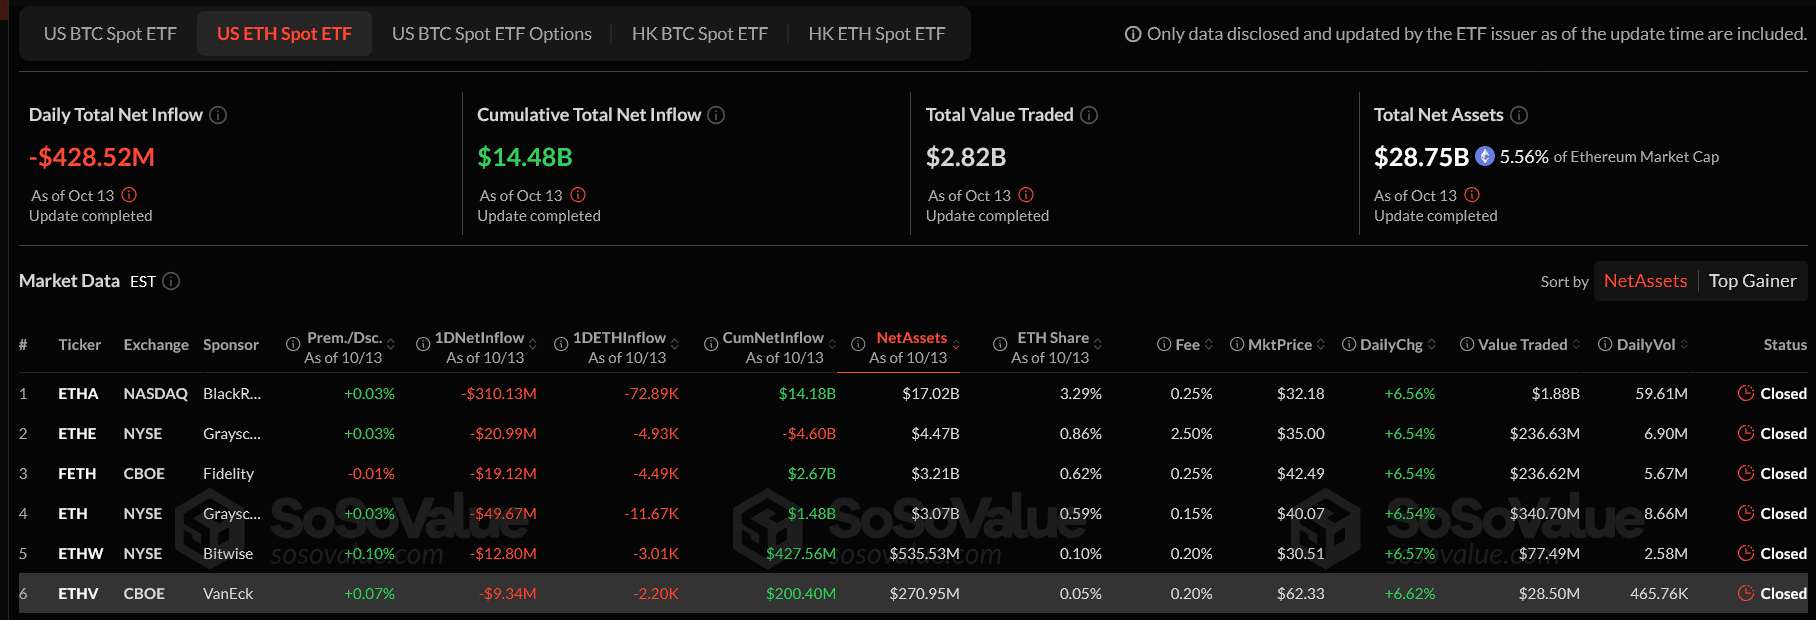Viewport: 1816px width, 620px height.
Task: Click red alert icon under Daily Total Net Inflow
Action: pyautogui.click(x=129, y=195)
